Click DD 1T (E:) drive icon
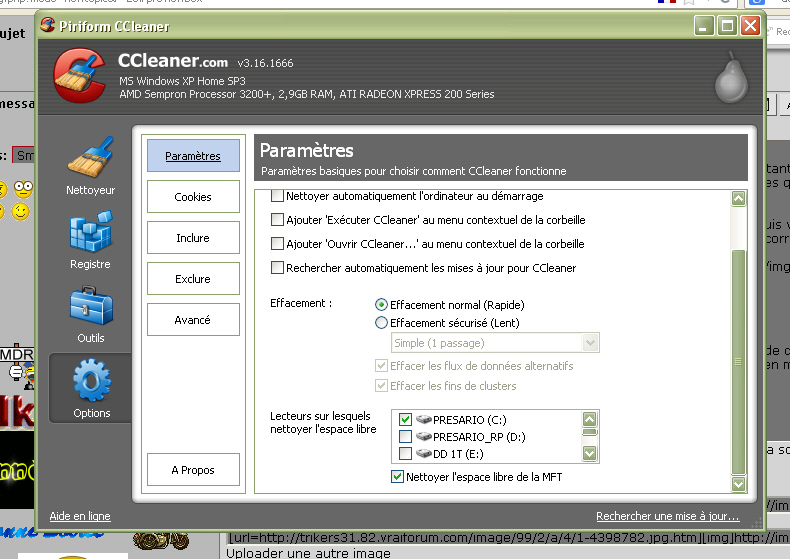 424,453
